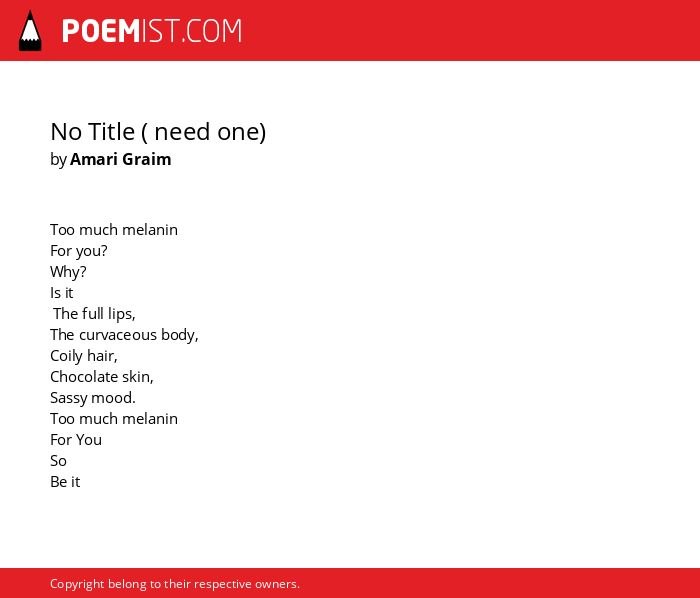The height and width of the screenshot is (598, 700).
Task: Click the line 'Why?'
Action: [x=68, y=272]
